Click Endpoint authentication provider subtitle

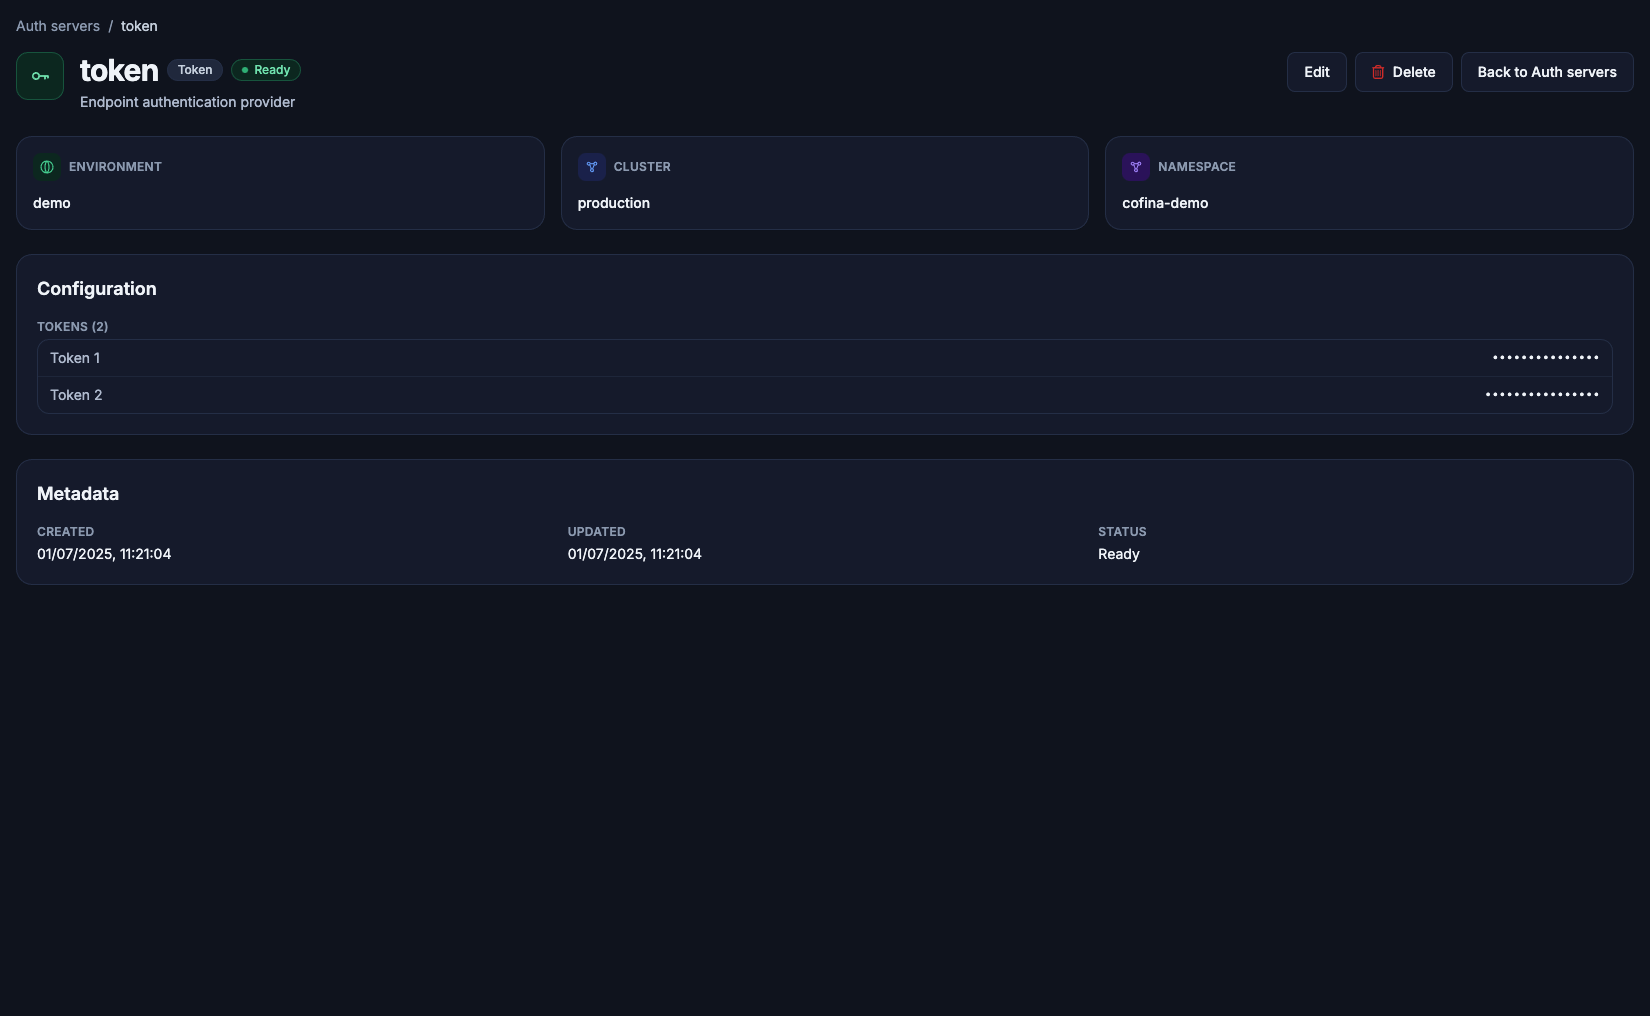point(188,102)
